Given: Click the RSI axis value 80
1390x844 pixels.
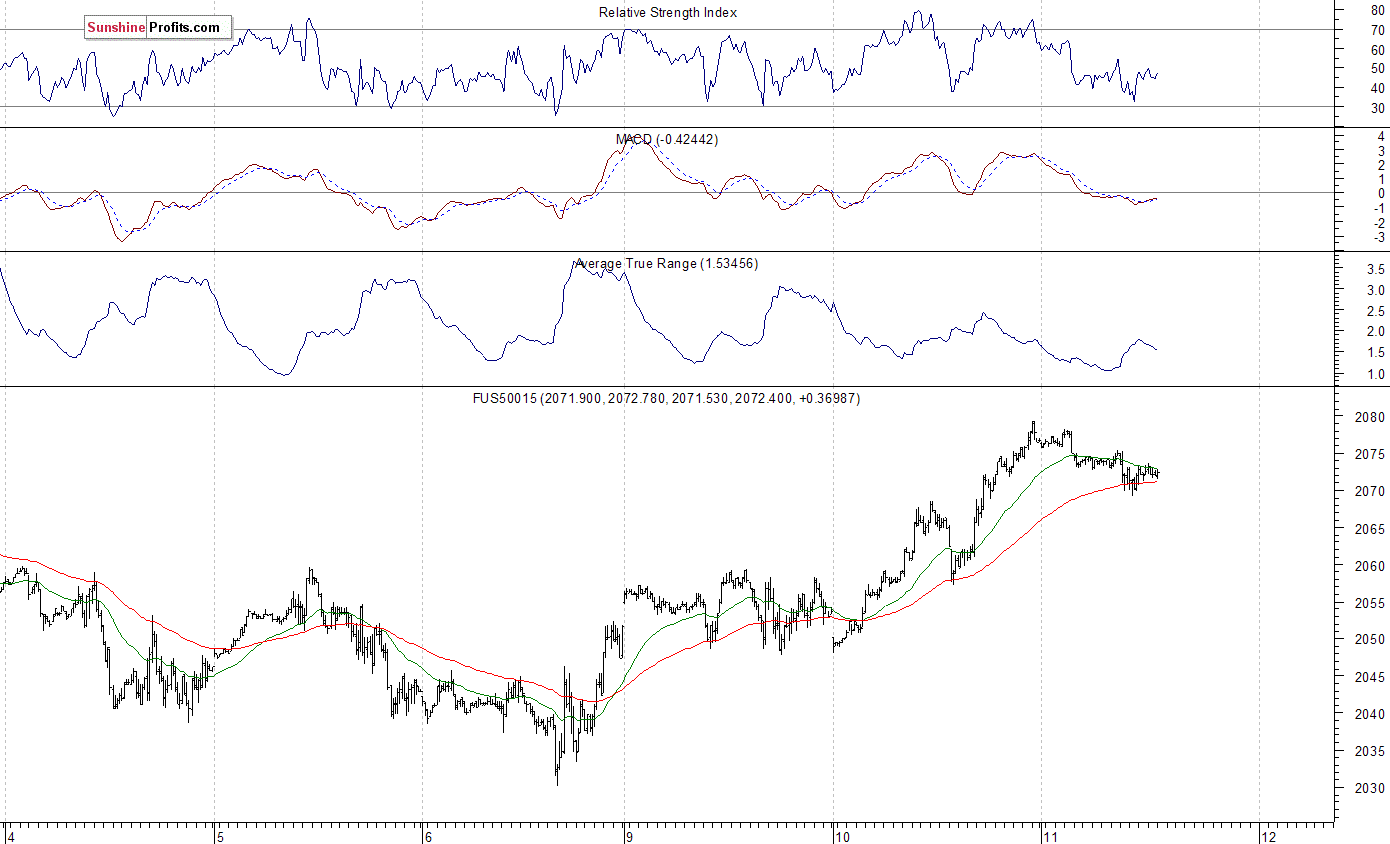Looking at the screenshot, I should (x=1378, y=10).
